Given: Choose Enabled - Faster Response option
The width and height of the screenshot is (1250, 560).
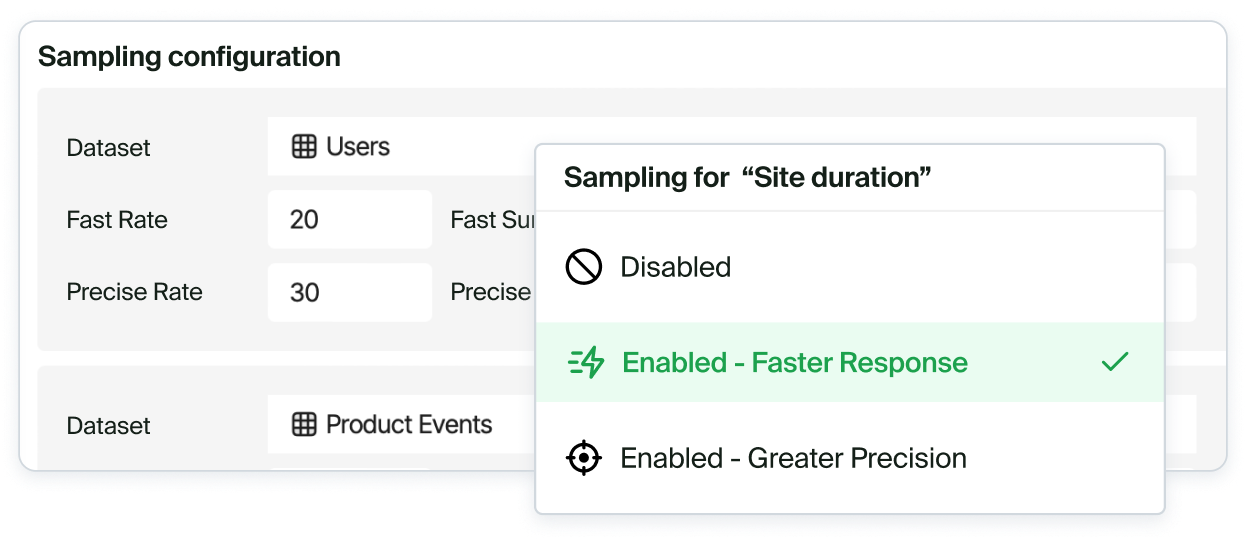Looking at the screenshot, I should click(794, 362).
